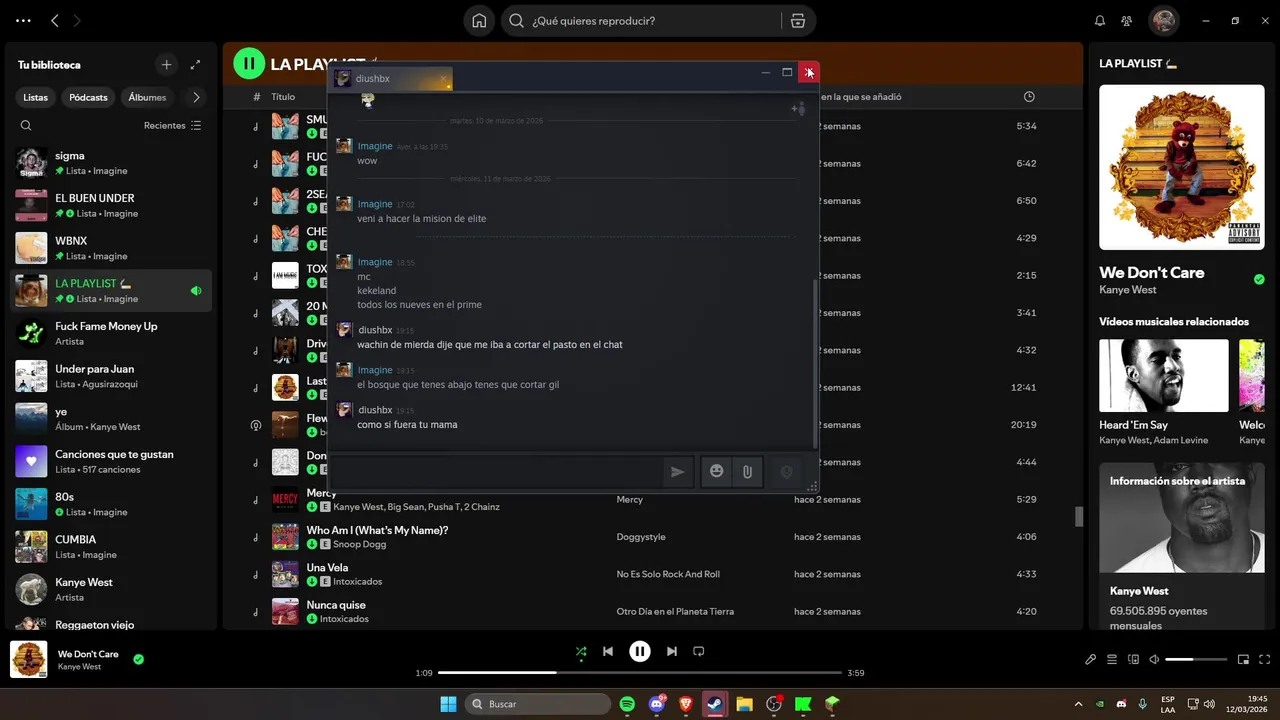
Task: Search within library using magnifier icon
Action: coord(26,126)
